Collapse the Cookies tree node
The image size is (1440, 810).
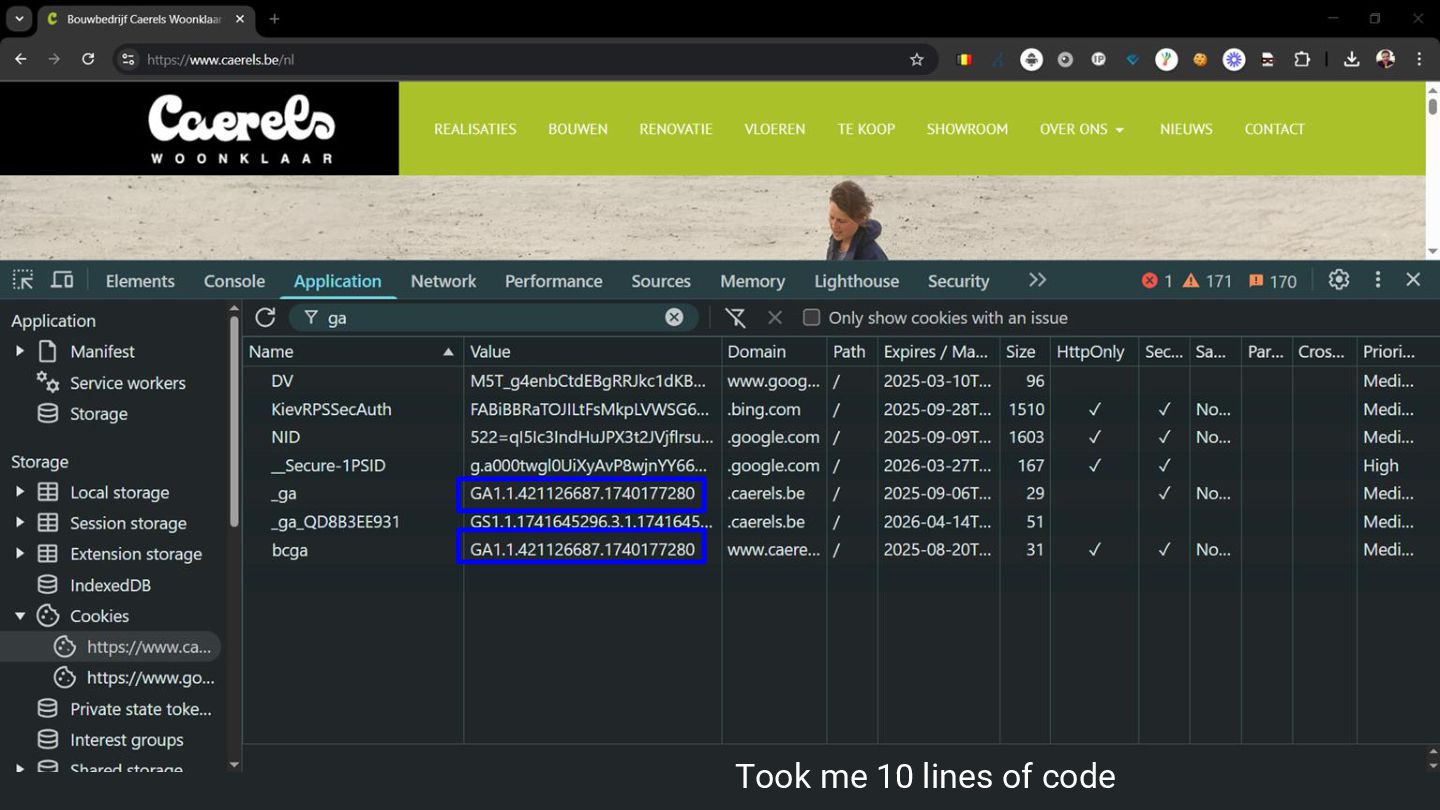tap(19, 616)
